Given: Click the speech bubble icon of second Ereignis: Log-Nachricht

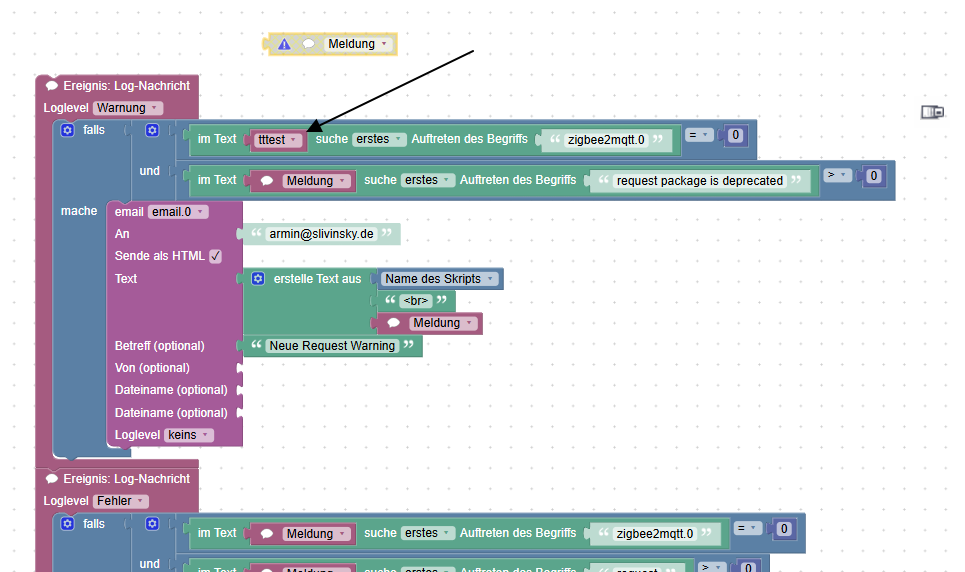Looking at the screenshot, I should click(x=52, y=478).
